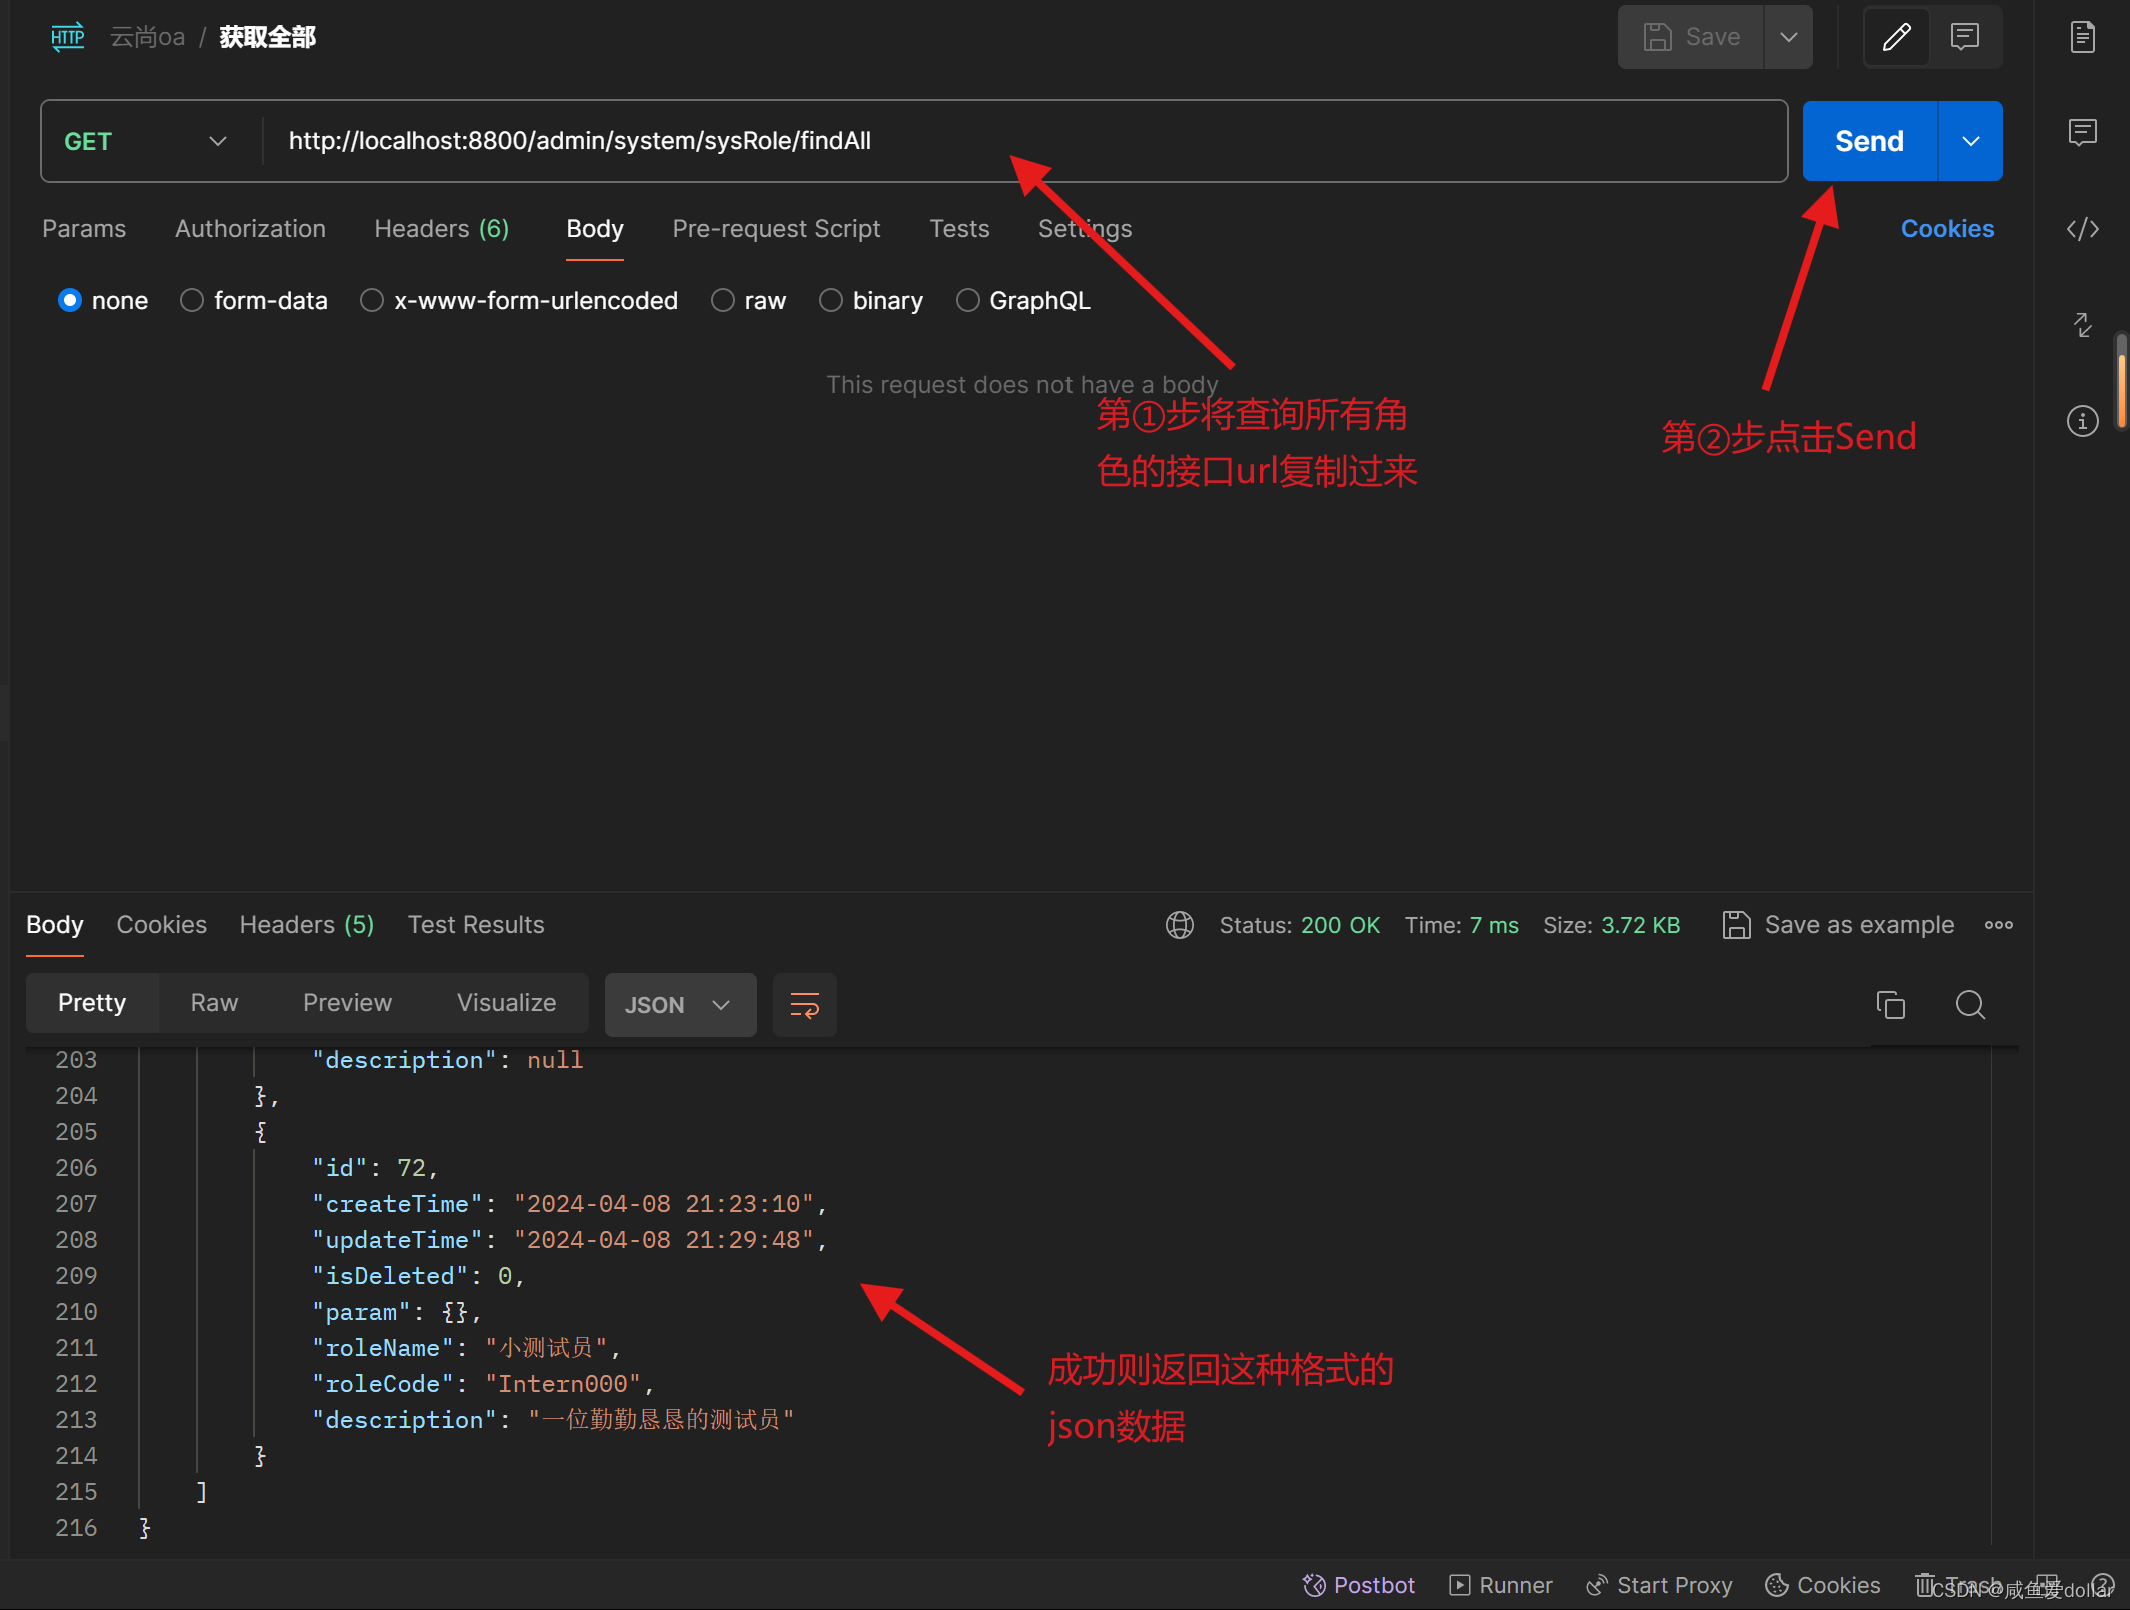Click the 获取全部 request name
The height and width of the screenshot is (1610, 2130).
(267, 37)
